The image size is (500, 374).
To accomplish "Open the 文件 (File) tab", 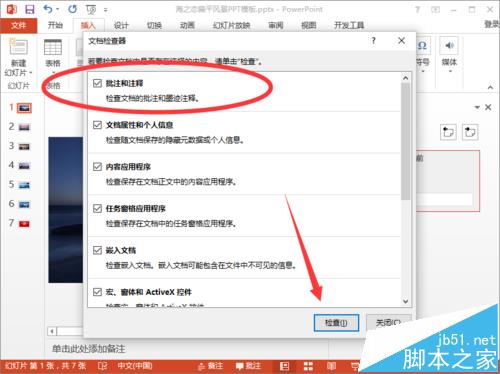I will tap(18, 25).
